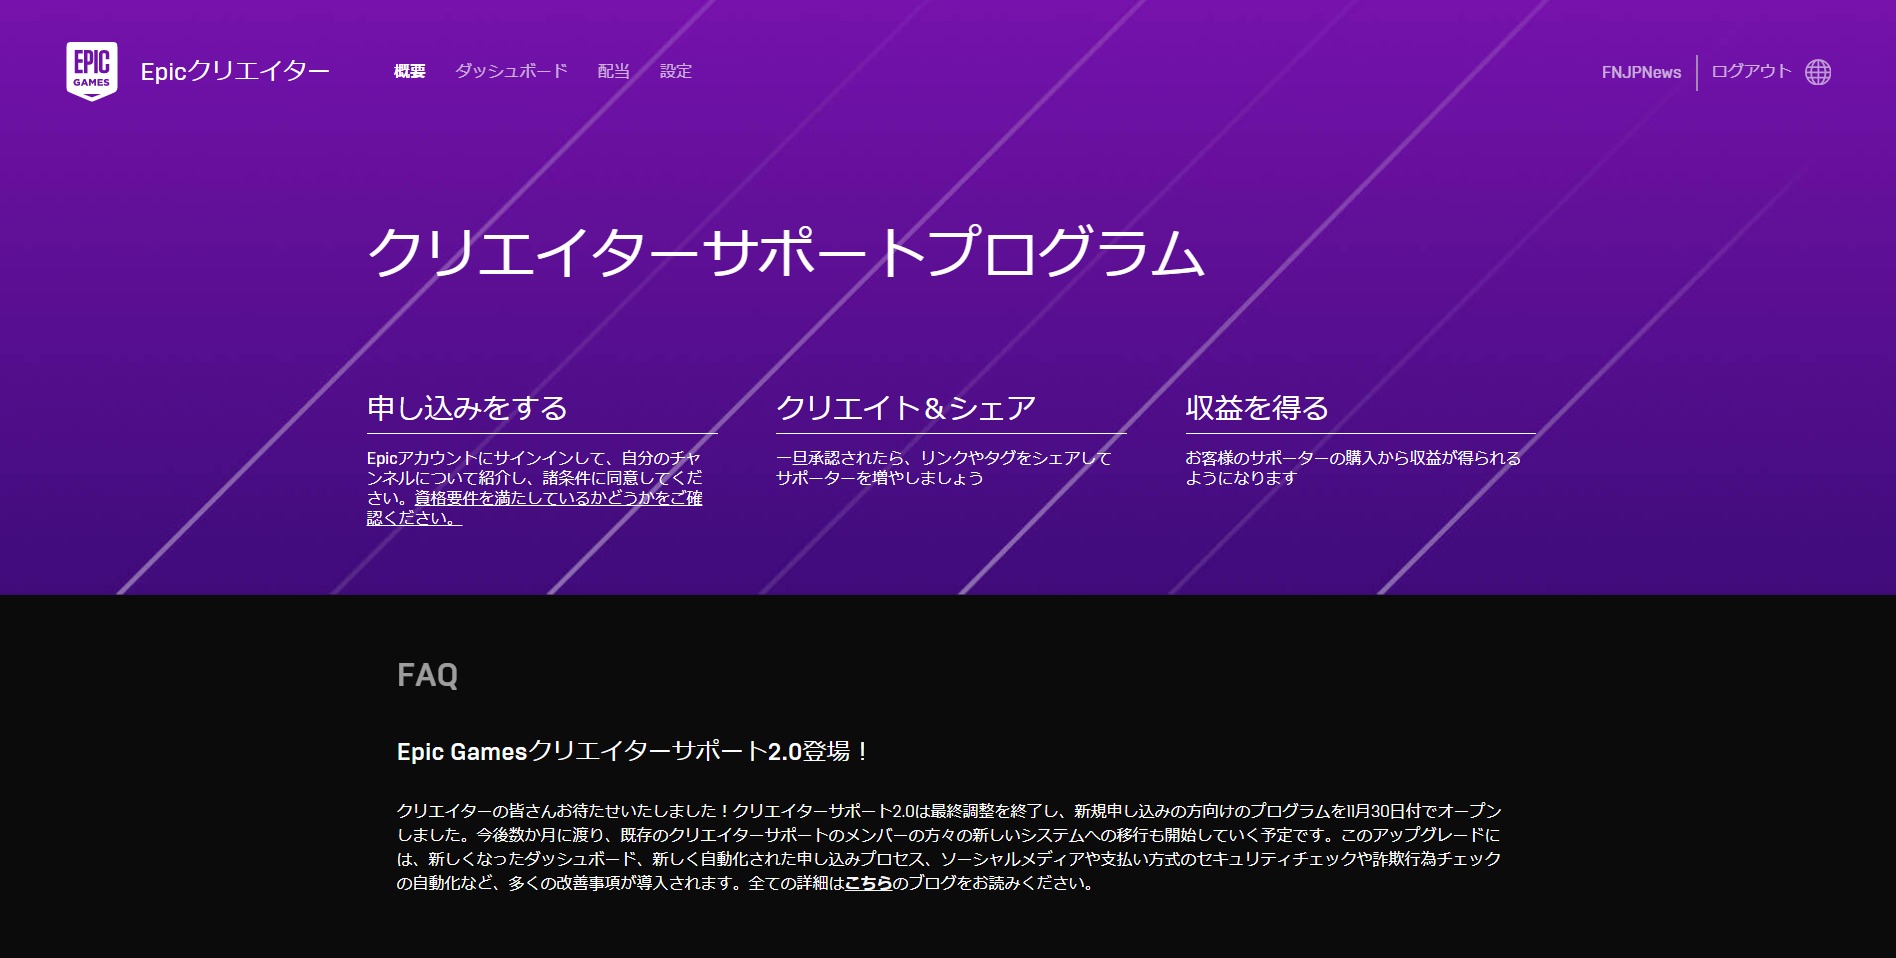This screenshot has width=1896, height=958.
Task: Select the 概要 navigation tab
Action: 410,71
